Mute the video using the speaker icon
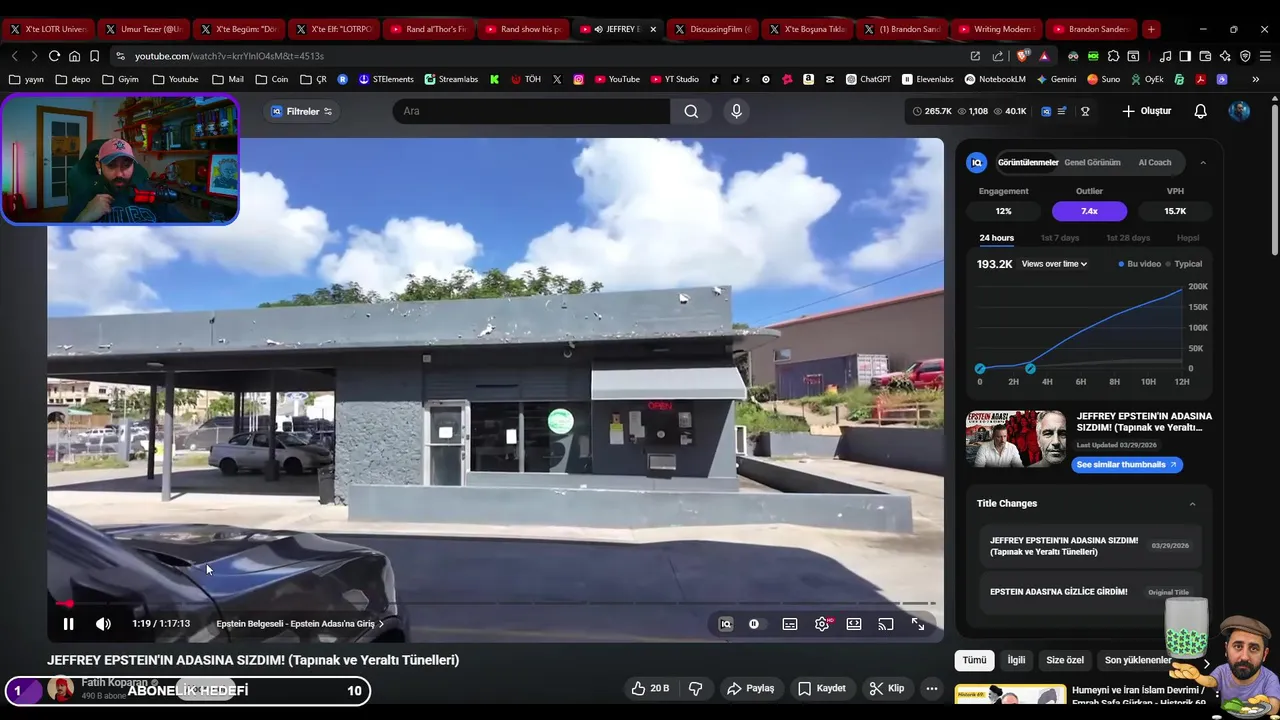This screenshot has width=1280, height=720. click(x=103, y=624)
